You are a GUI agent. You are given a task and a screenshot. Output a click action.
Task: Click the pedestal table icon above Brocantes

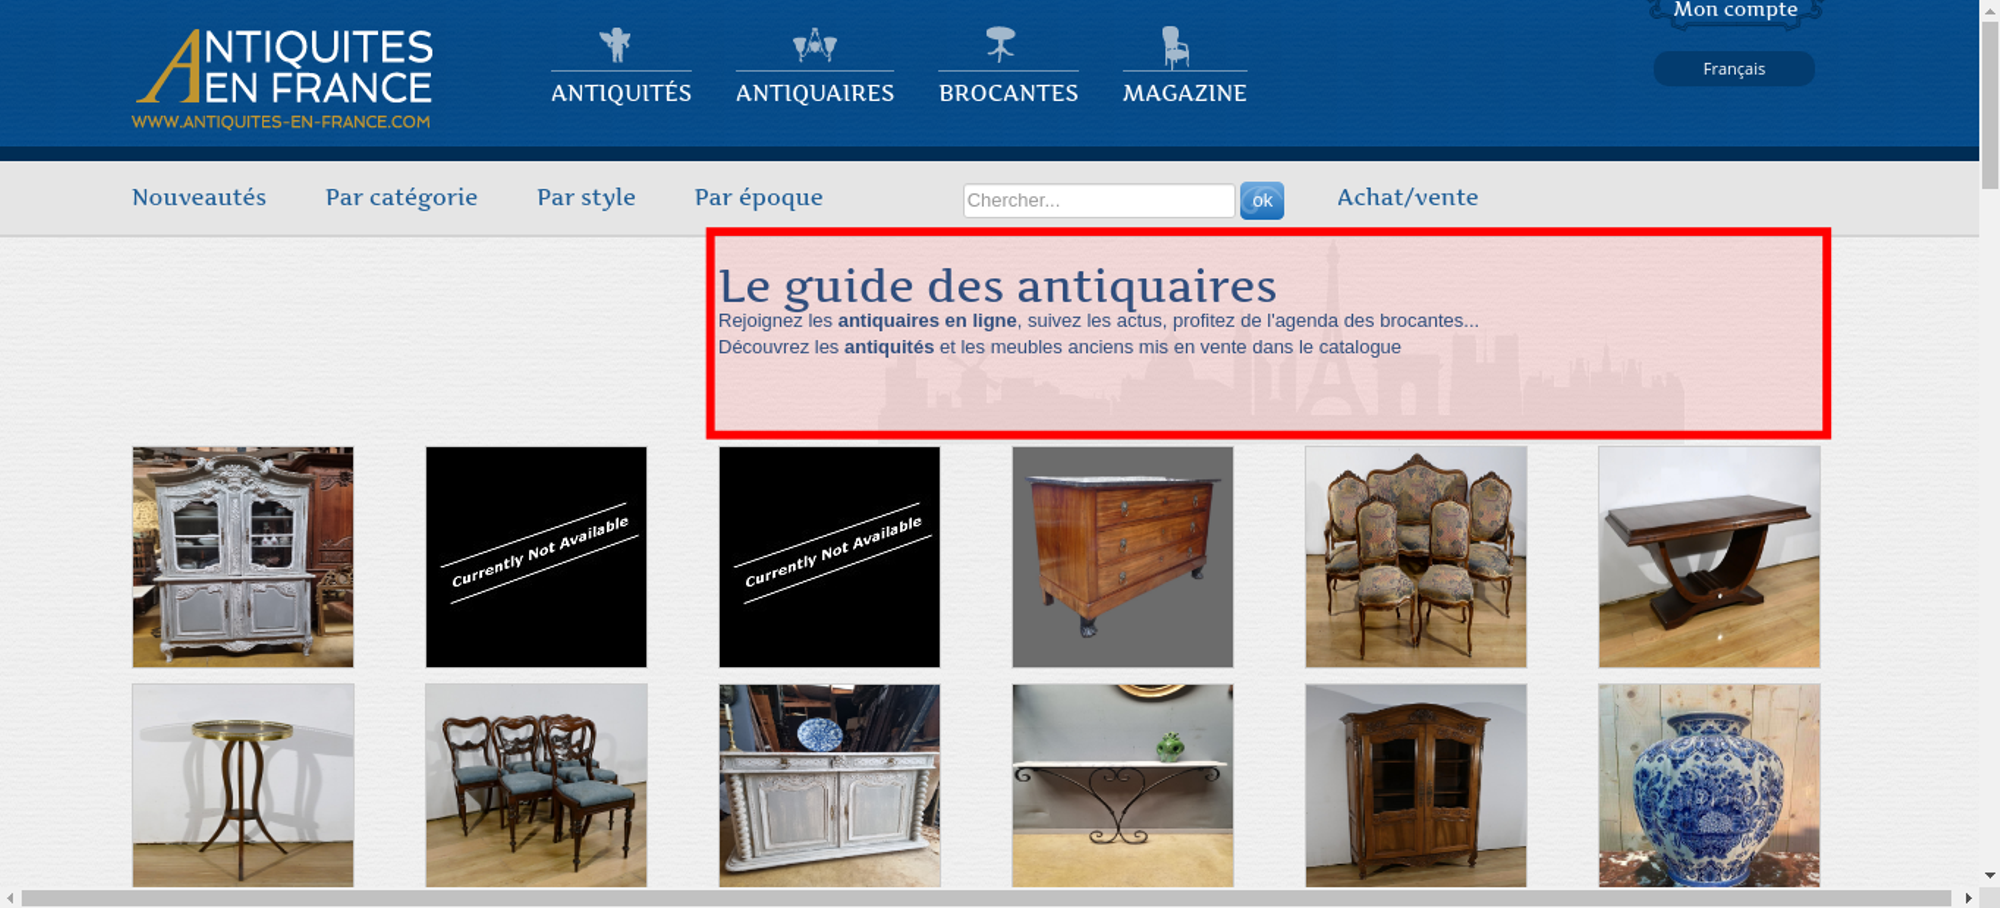(x=1000, y=44)
